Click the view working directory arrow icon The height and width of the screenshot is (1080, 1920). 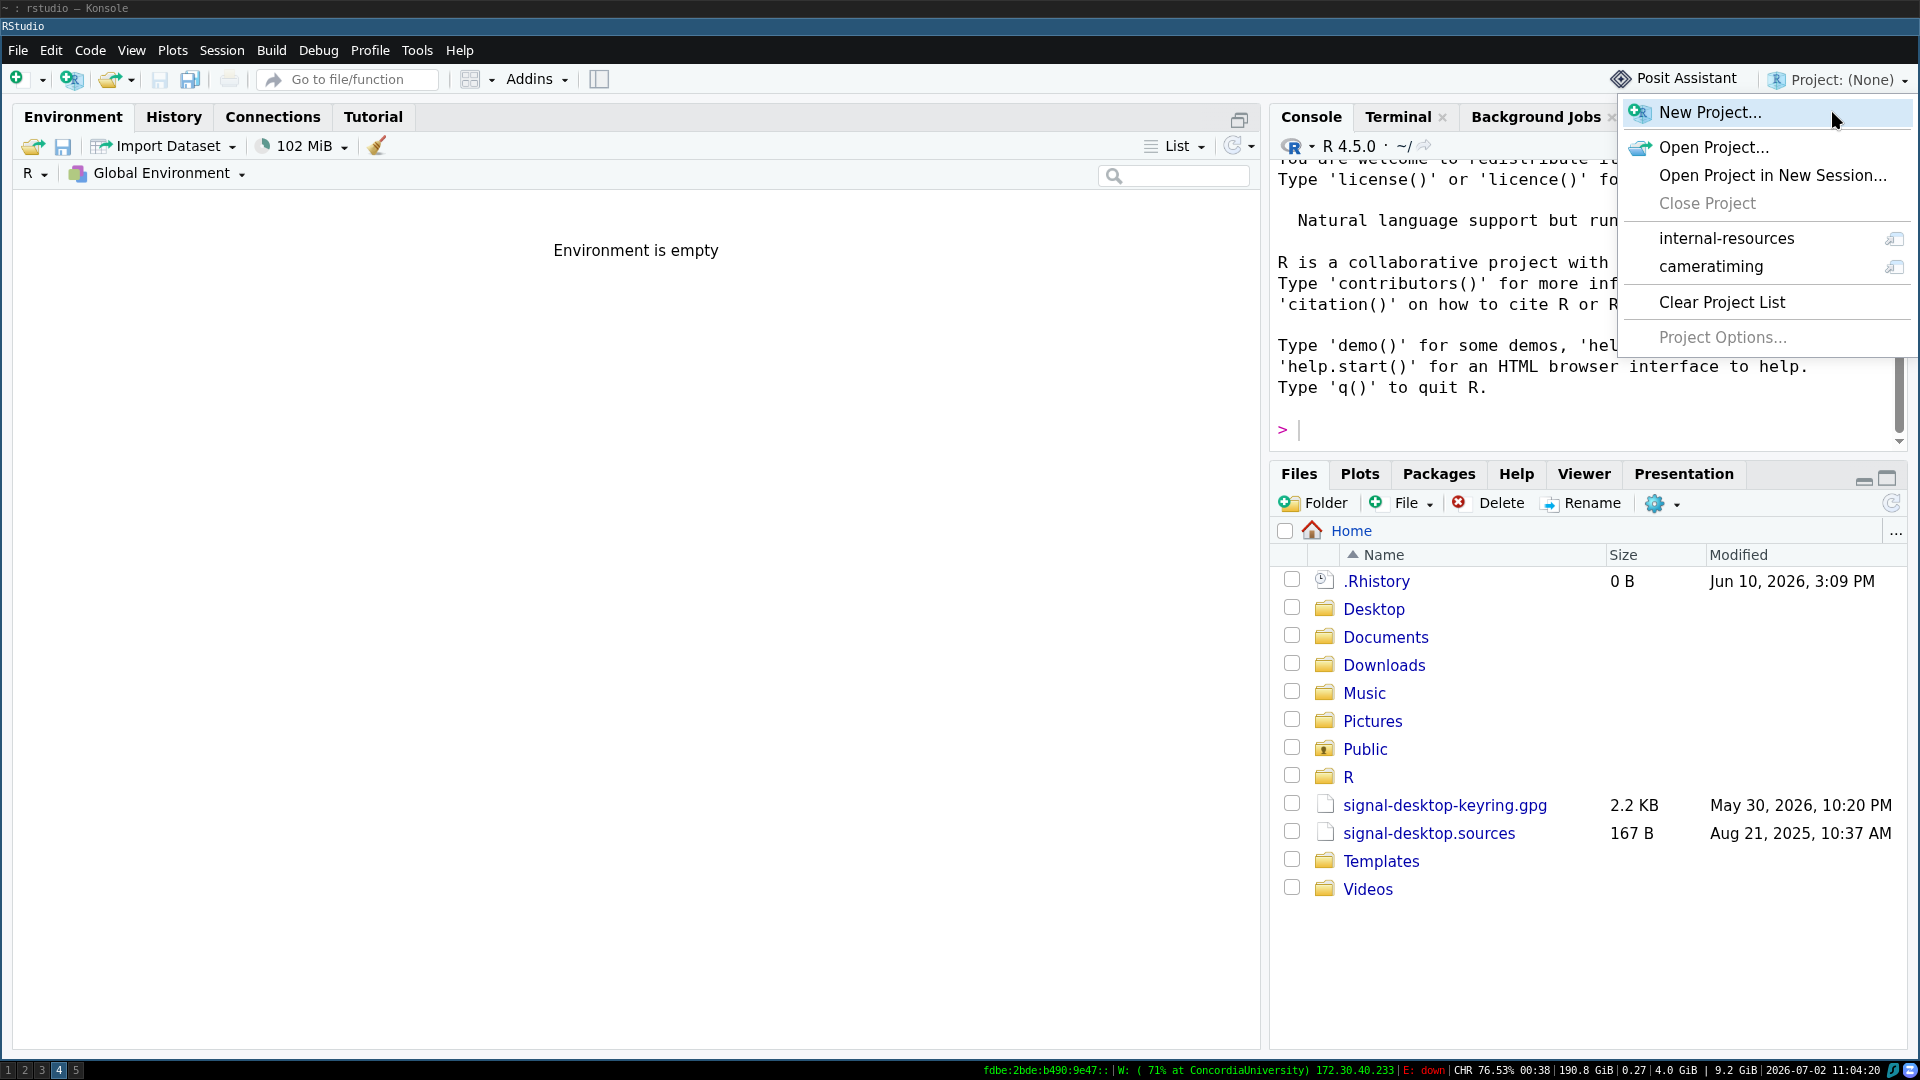click(1423, 146)
